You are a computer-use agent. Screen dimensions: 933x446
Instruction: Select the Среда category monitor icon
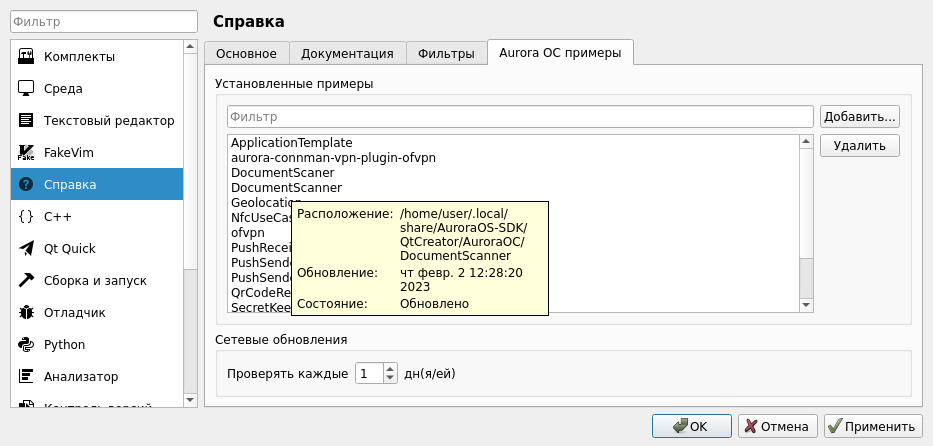point(27,88)
